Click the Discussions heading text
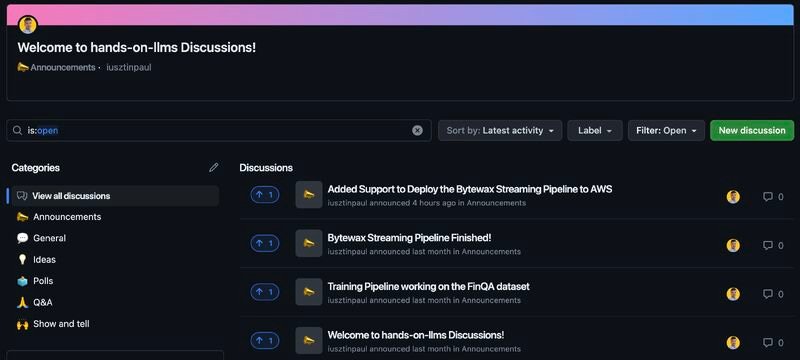The image size is (800, 360). [x=266, y=168]
